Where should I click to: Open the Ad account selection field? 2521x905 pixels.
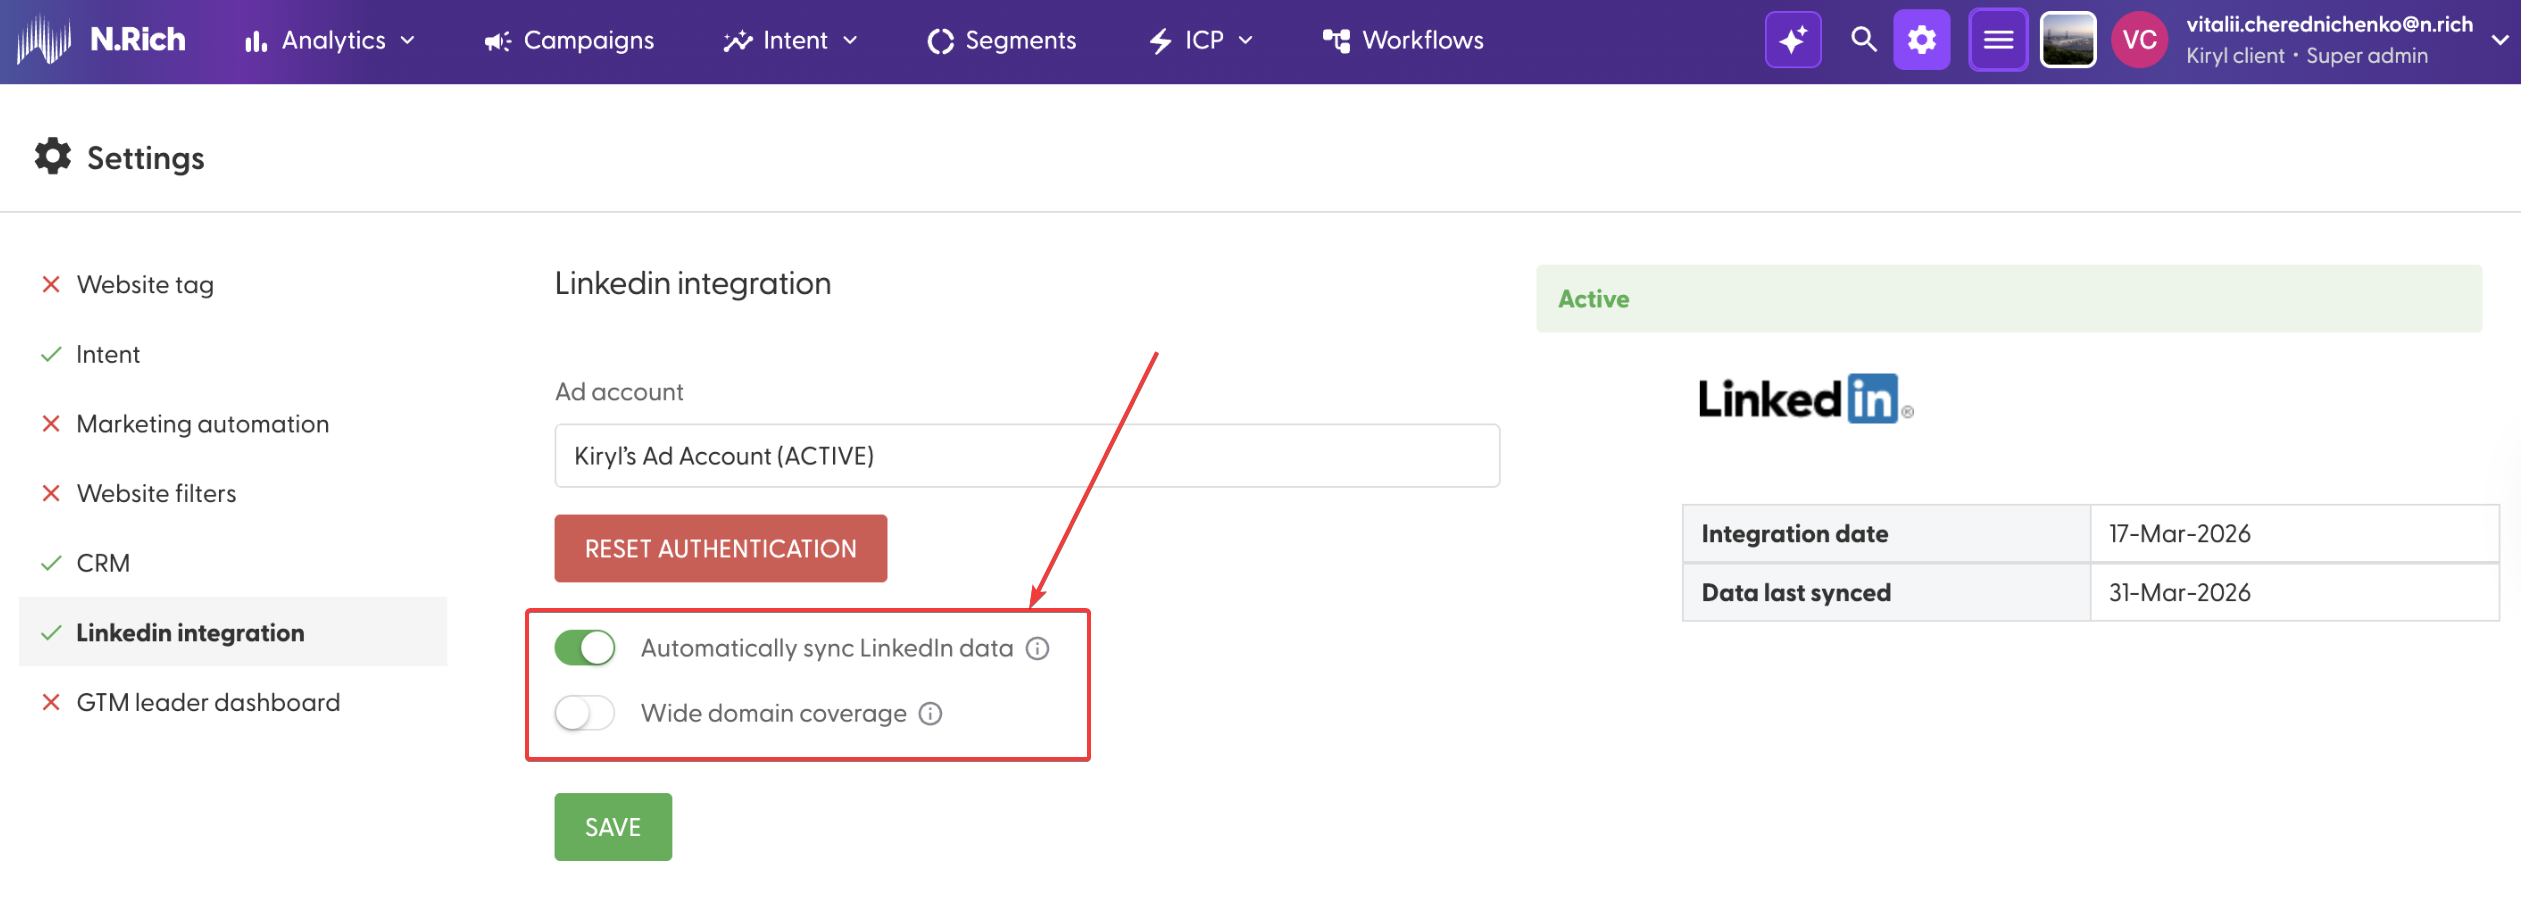[x=1027, y=456]
